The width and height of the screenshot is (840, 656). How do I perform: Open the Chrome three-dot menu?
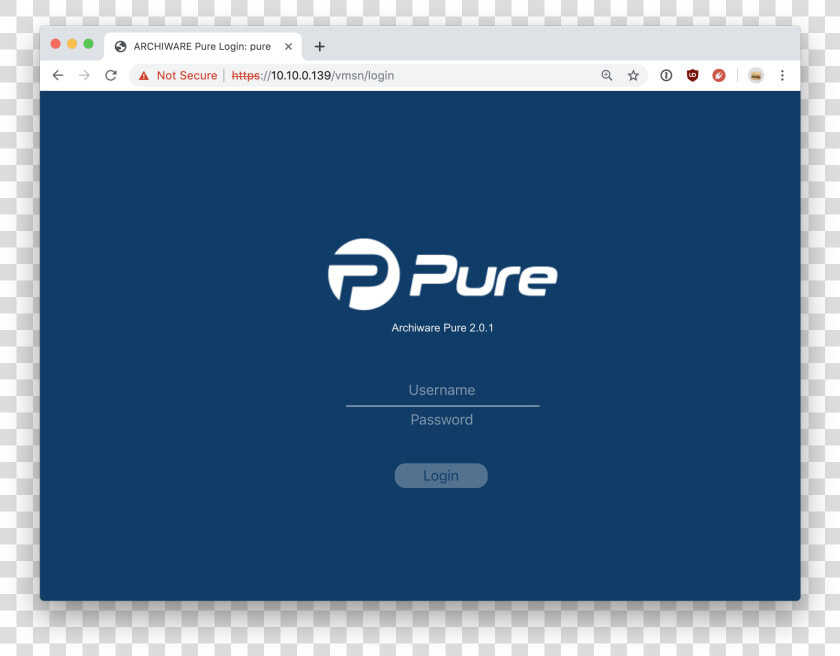tap(782, 76)
